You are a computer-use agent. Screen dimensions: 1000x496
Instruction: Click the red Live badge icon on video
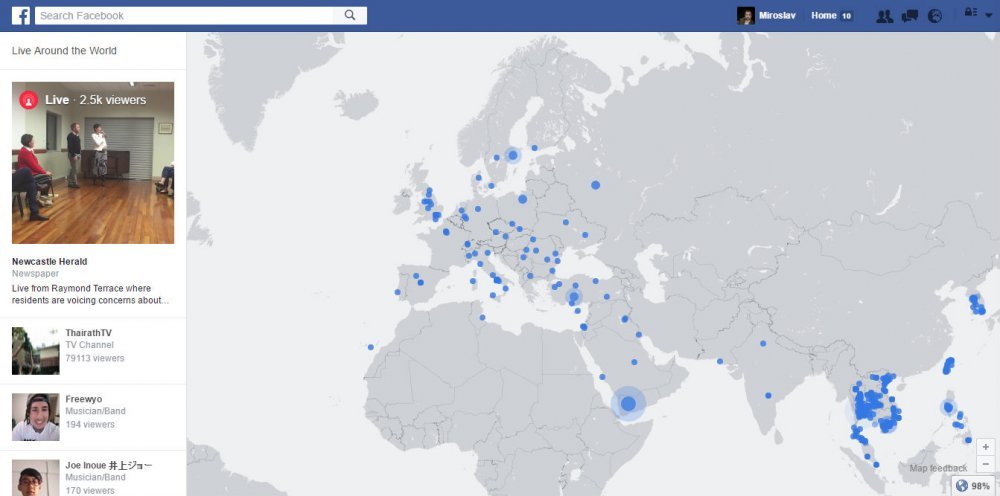tap(28, 100)
